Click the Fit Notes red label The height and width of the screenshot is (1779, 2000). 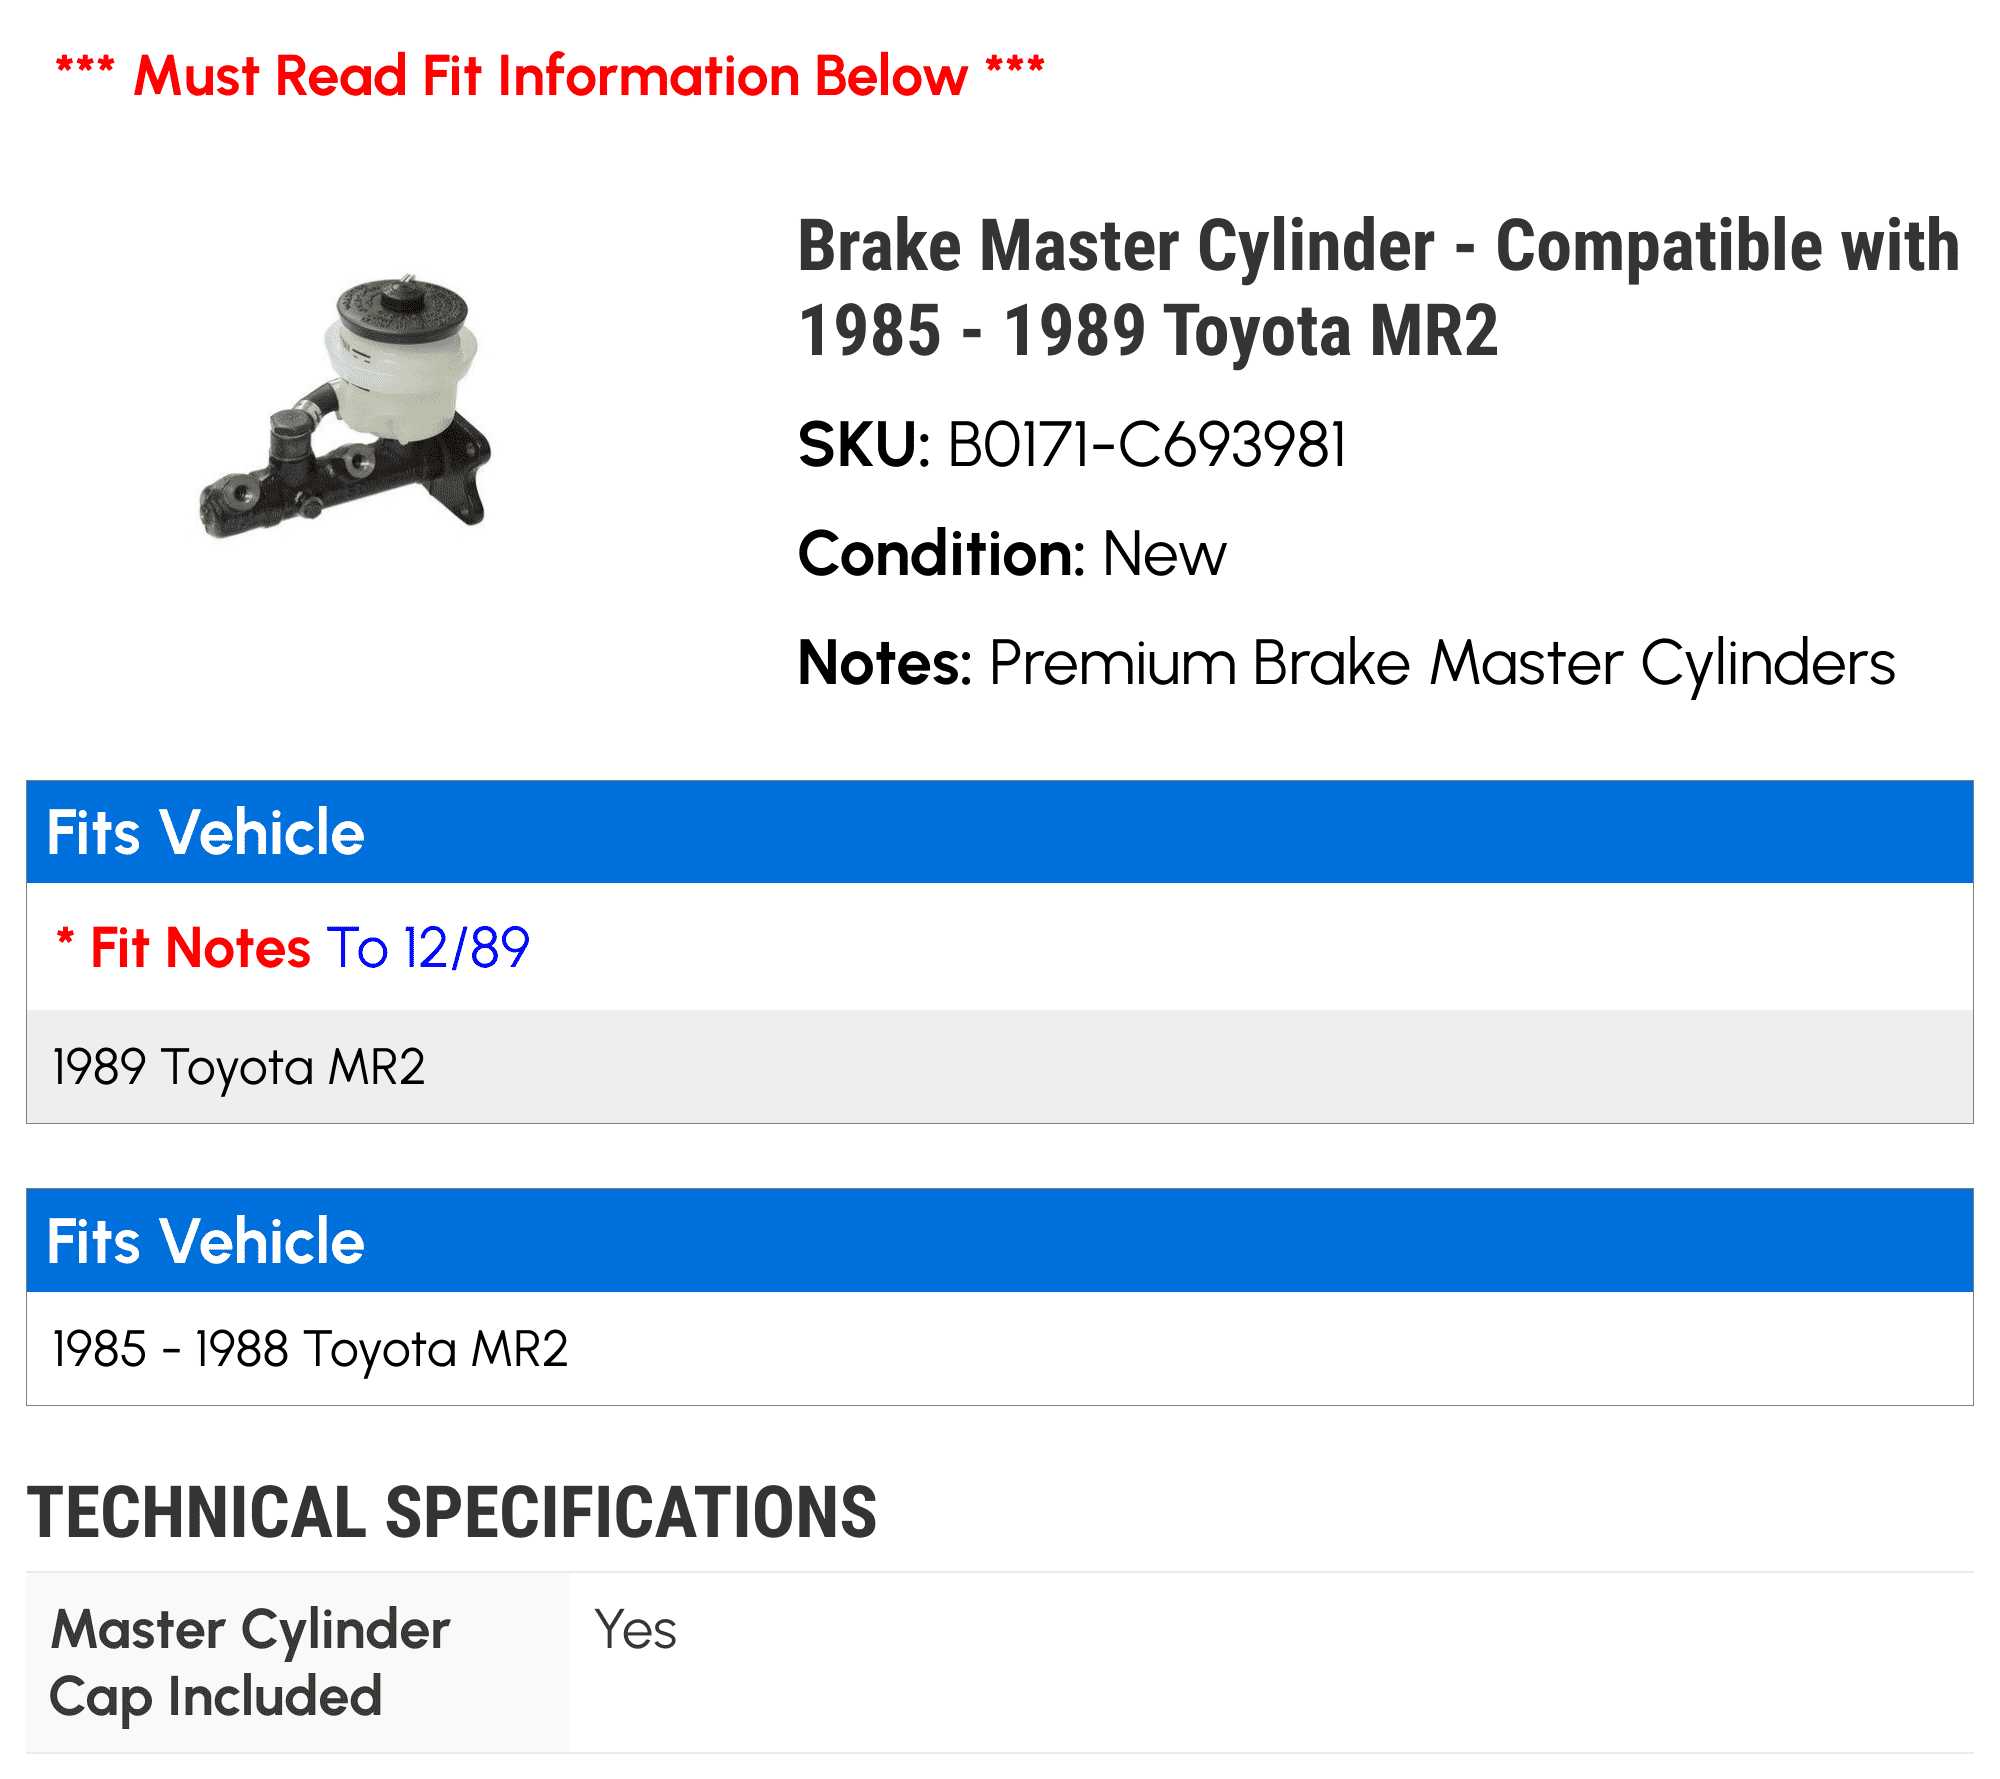pos(200,947)
